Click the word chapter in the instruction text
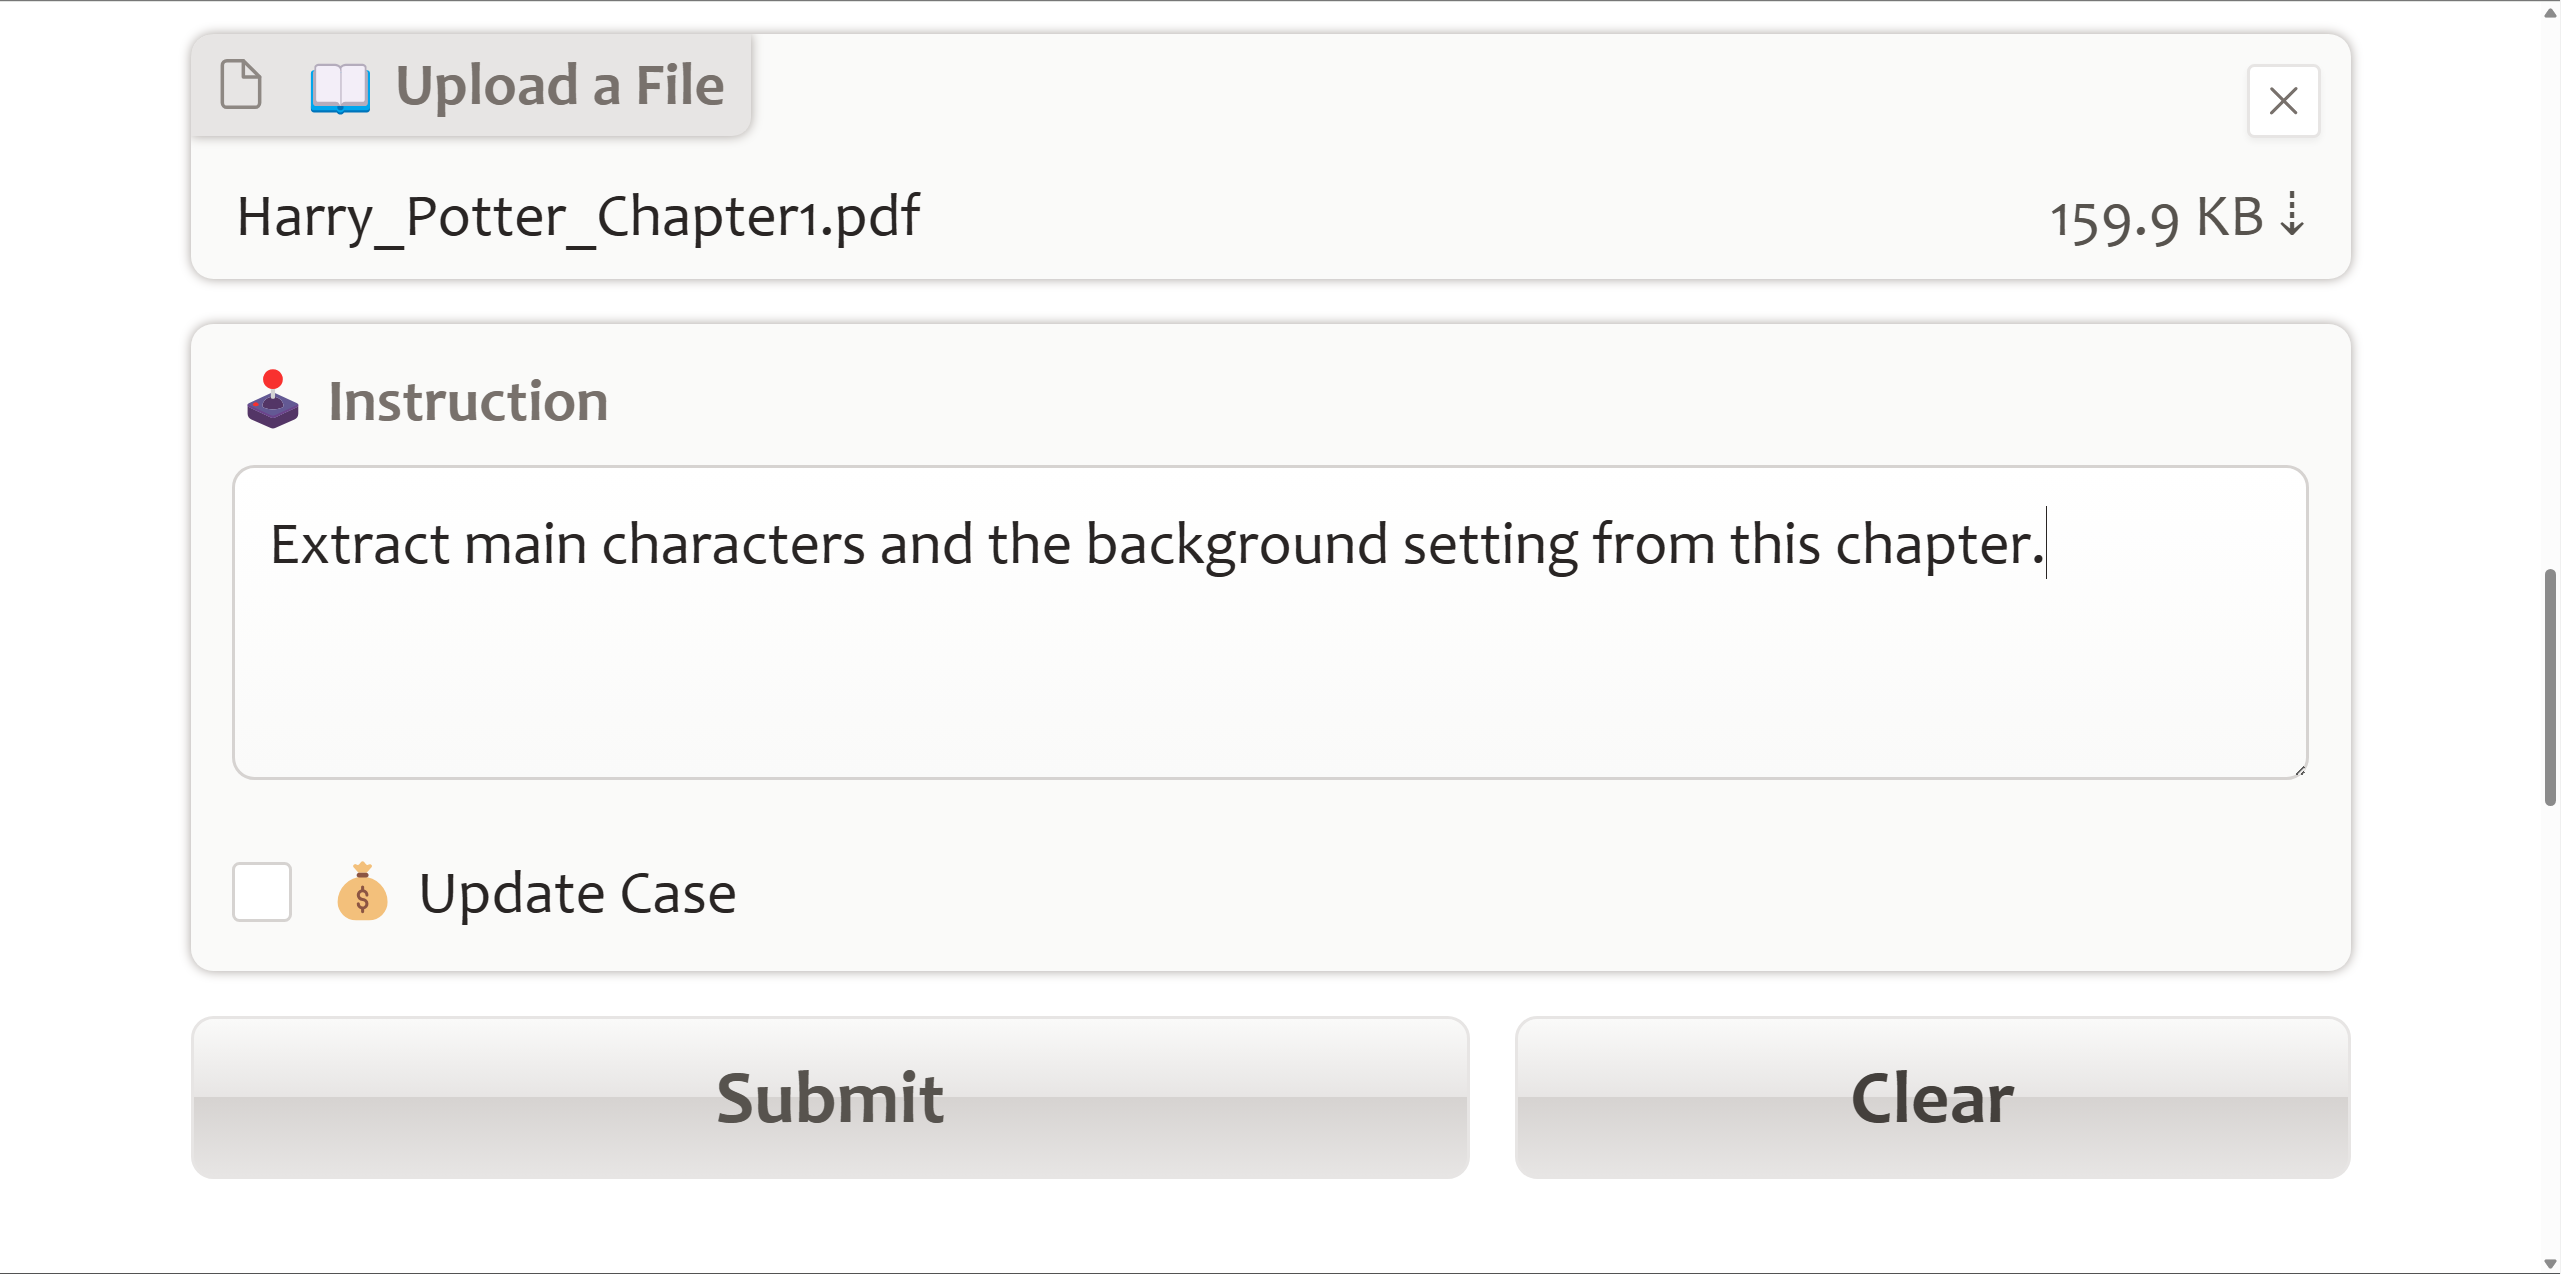 1934,545
